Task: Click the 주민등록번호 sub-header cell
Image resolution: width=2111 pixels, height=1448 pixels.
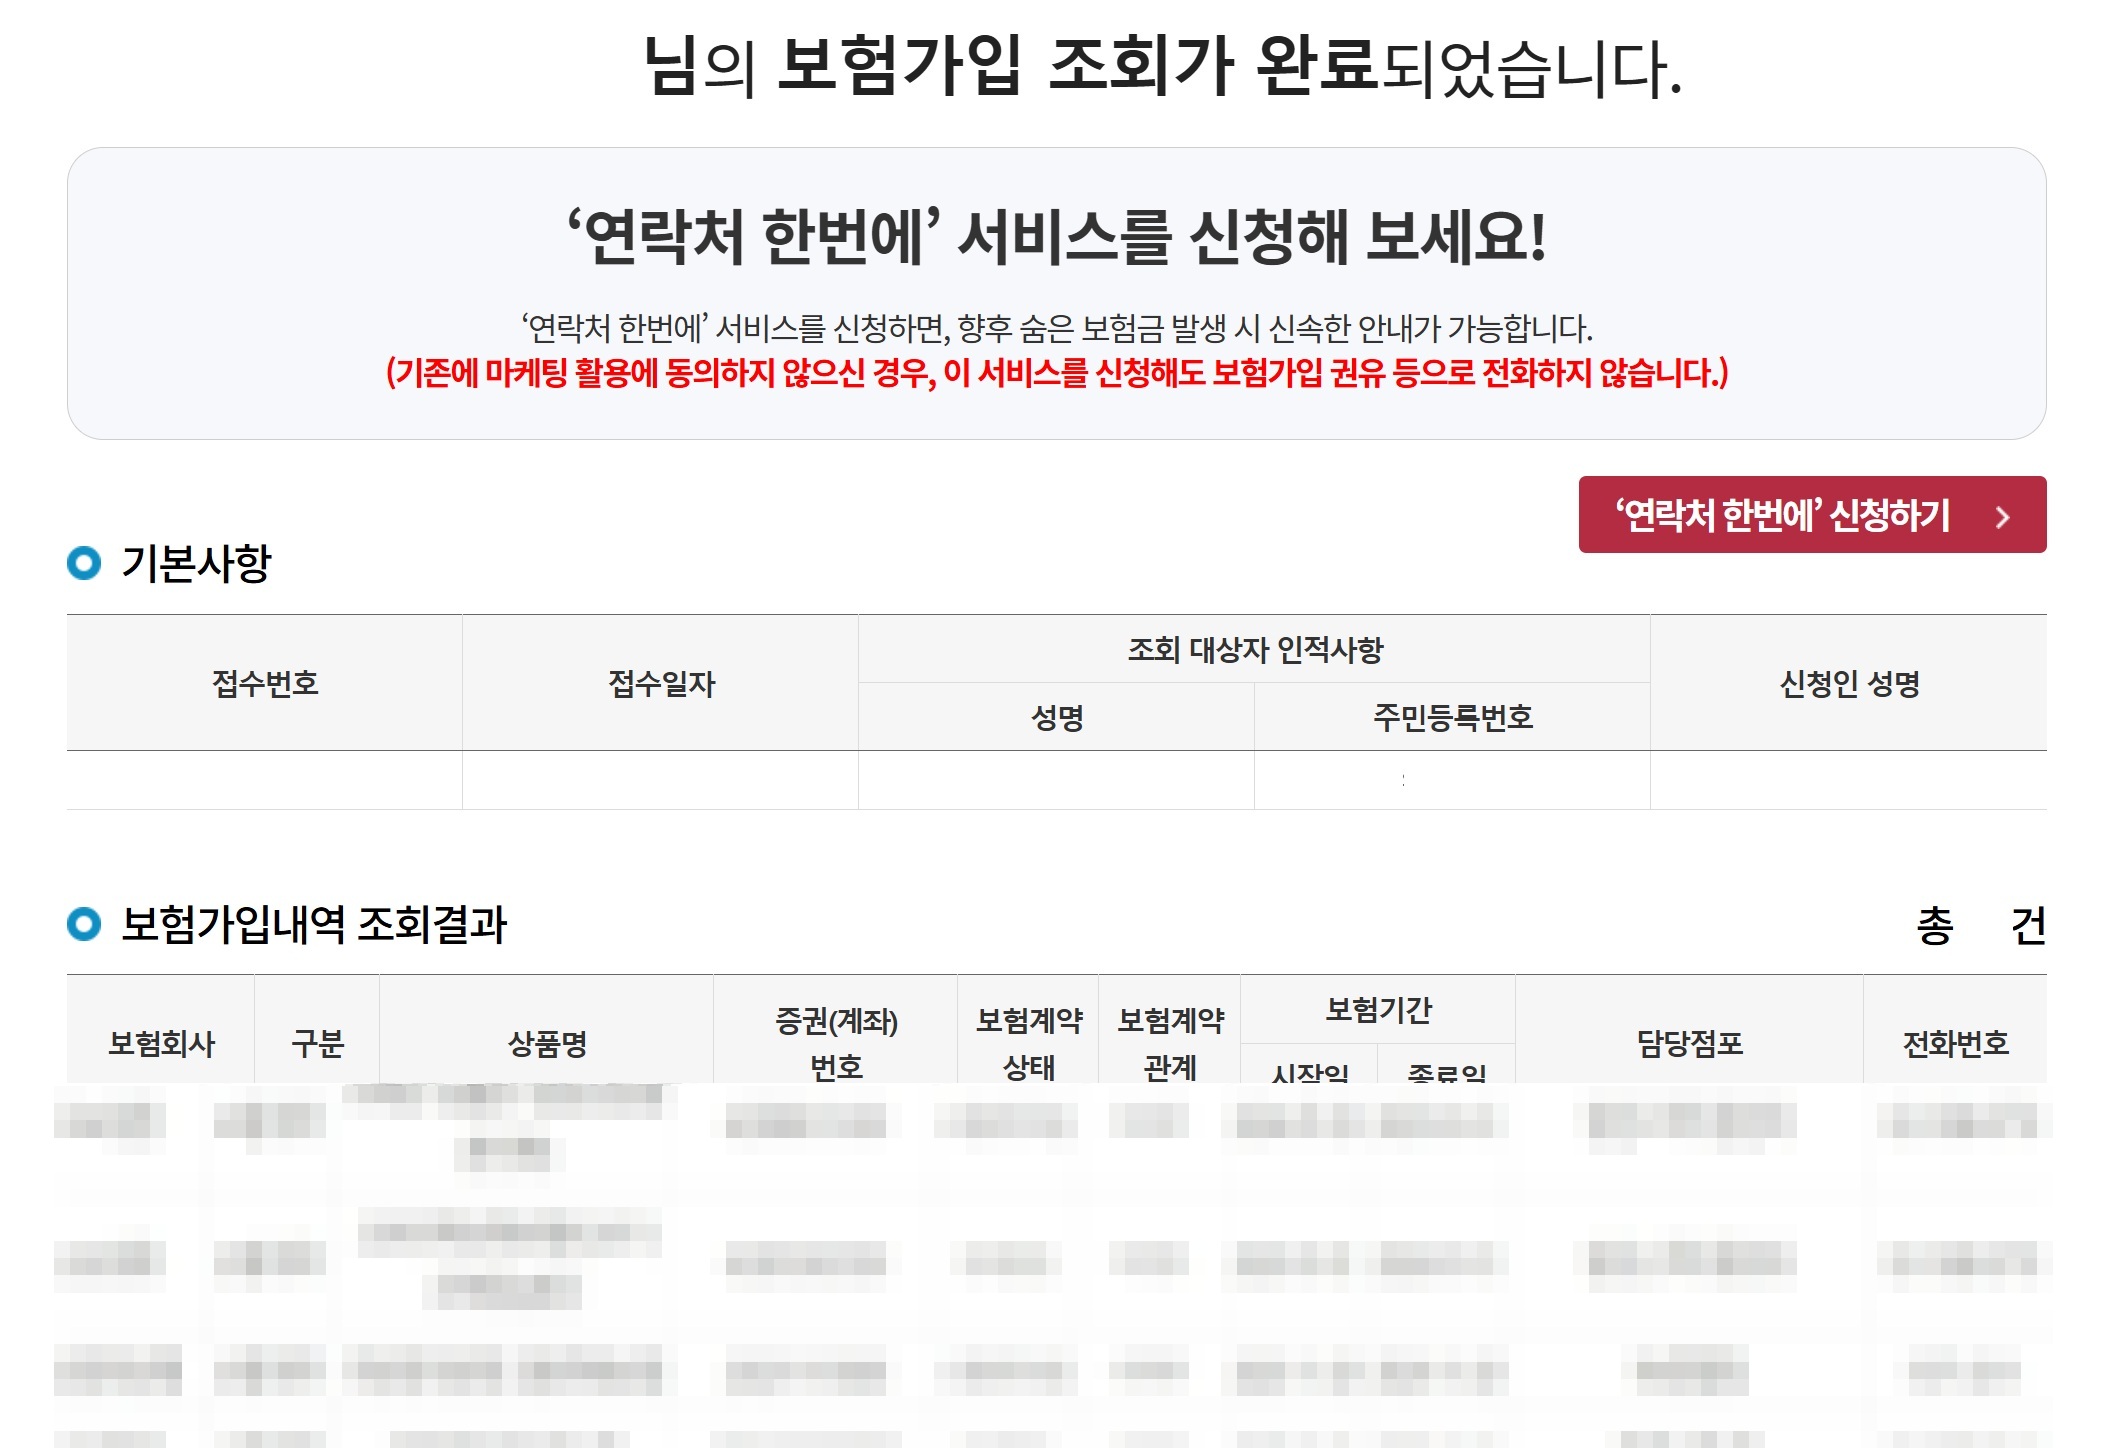Action: point(1452,717)
